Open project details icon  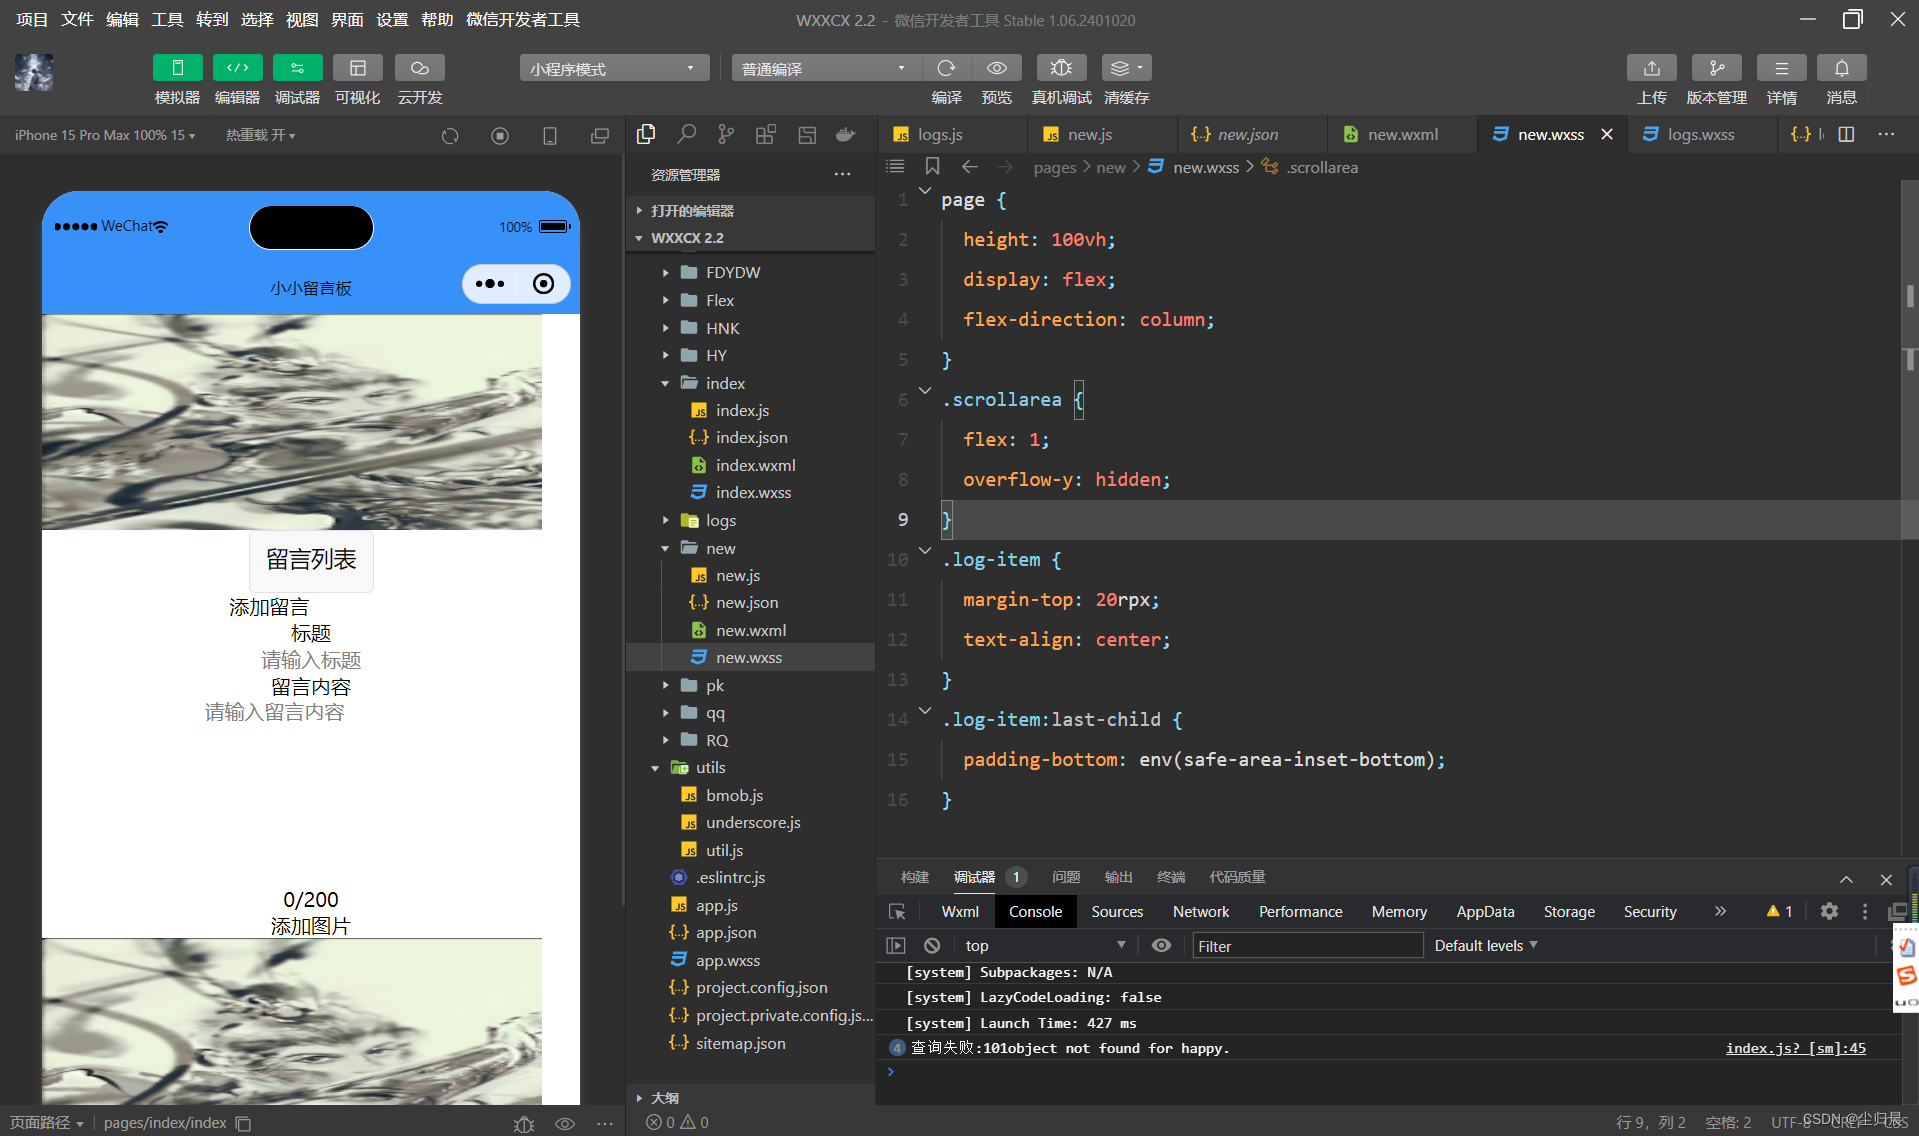[1781, 68]
